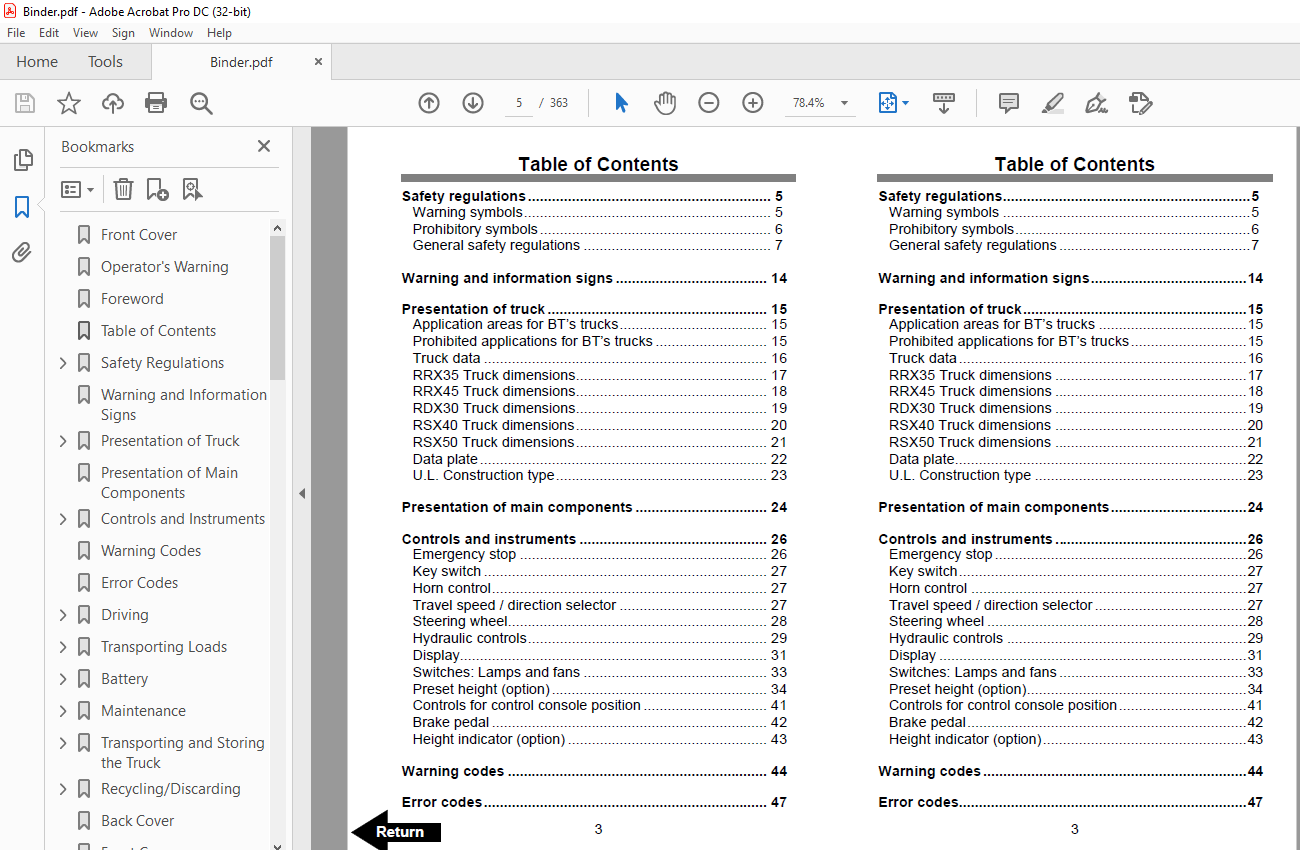This screenshot has height=850, width=1300.
Task: Select the Back Cover bookmark
Action: point(137,821)
